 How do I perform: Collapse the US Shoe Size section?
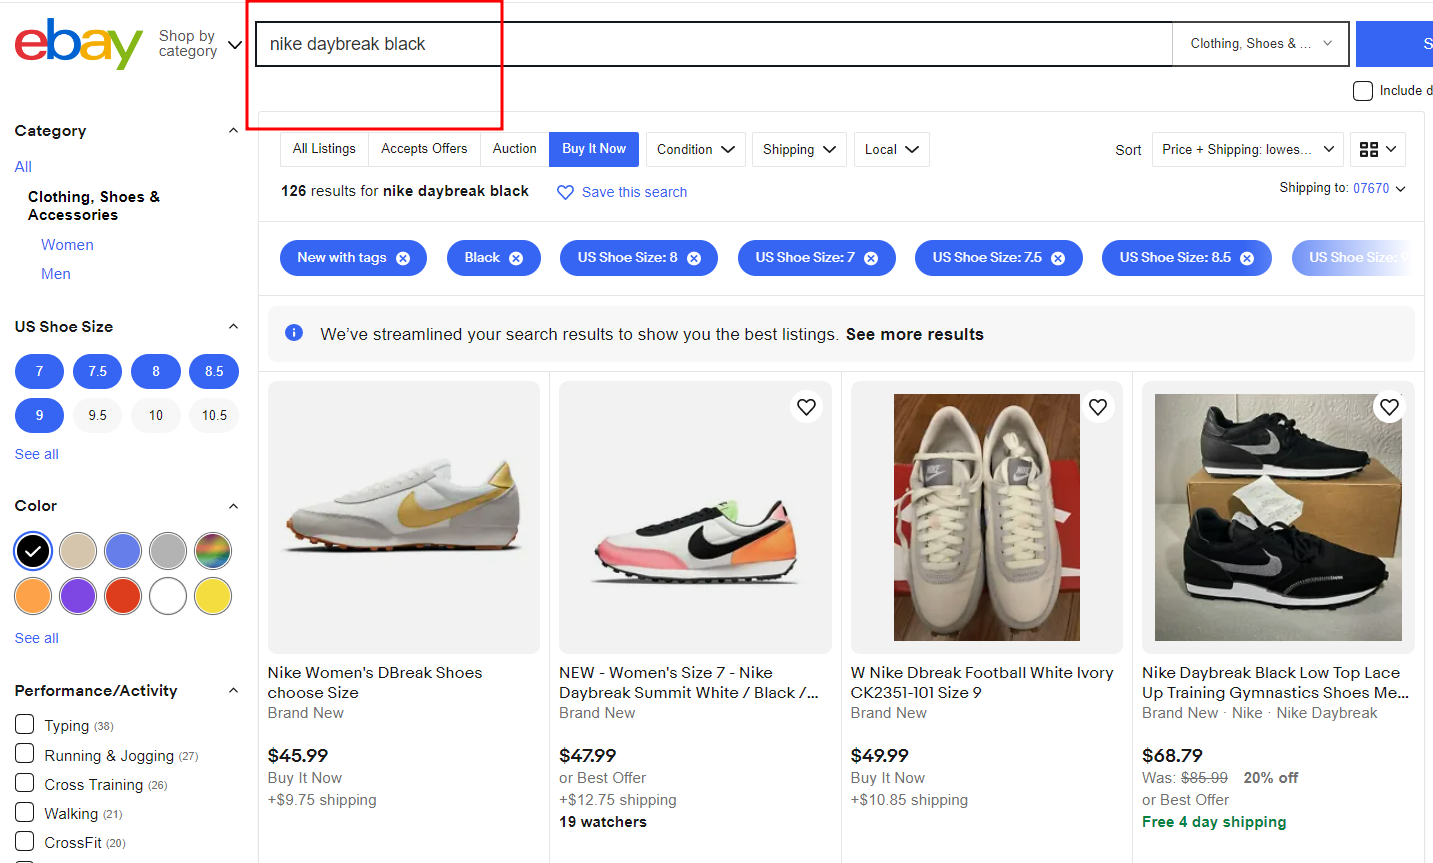(233, 327)
